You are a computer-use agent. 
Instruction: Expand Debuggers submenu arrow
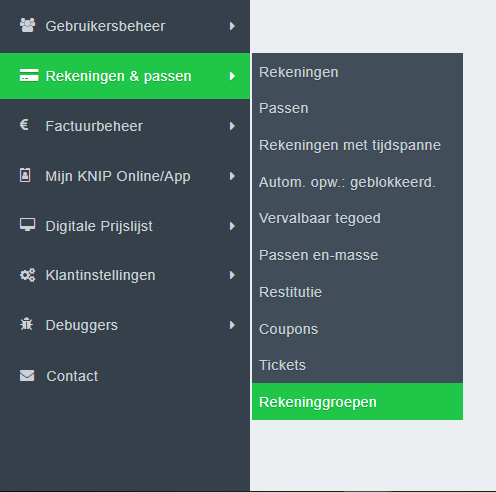pos(232,325)
